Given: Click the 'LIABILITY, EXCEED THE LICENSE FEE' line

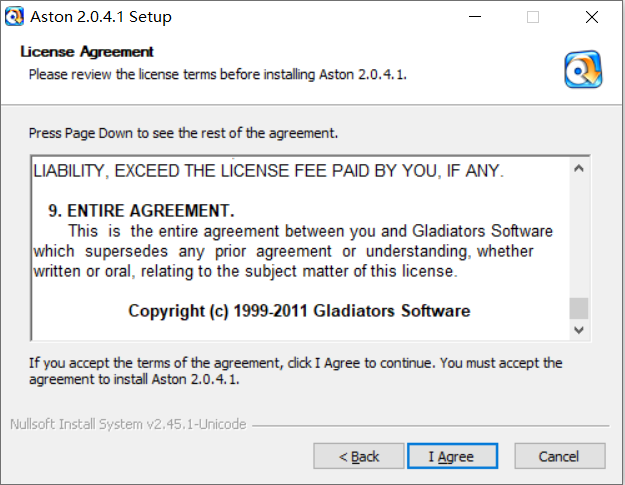Looking at the screenshot, I should point(268,171).
